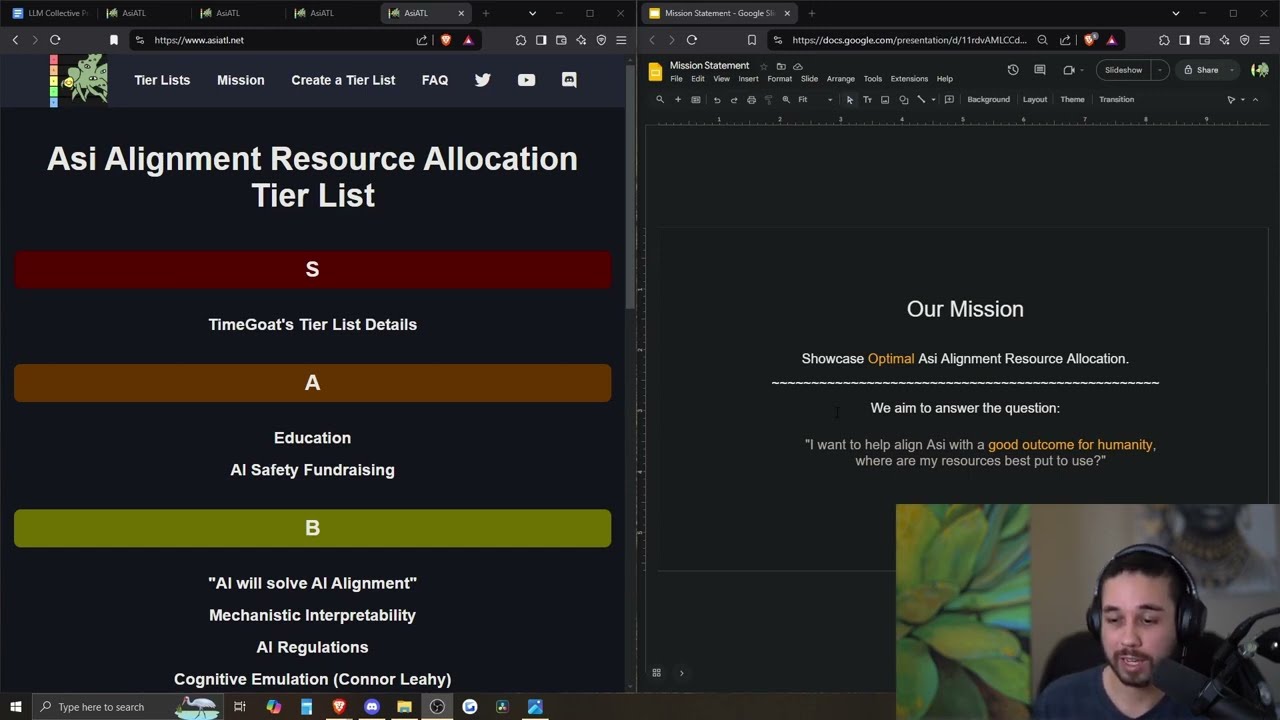1280x720 pixels.
Task: Open the Twitter icon in site header
Action: click(x=483, y=80)
